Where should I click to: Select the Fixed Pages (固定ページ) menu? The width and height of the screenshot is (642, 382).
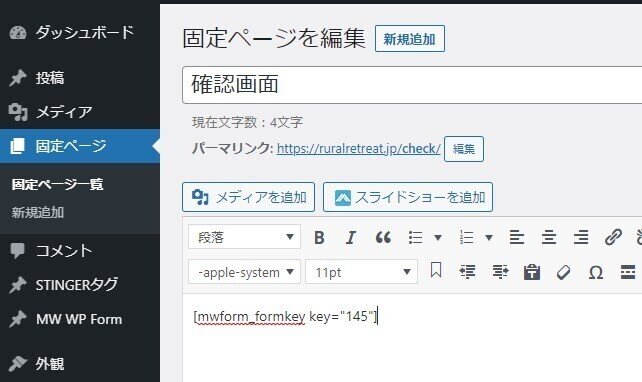[80, 146]
